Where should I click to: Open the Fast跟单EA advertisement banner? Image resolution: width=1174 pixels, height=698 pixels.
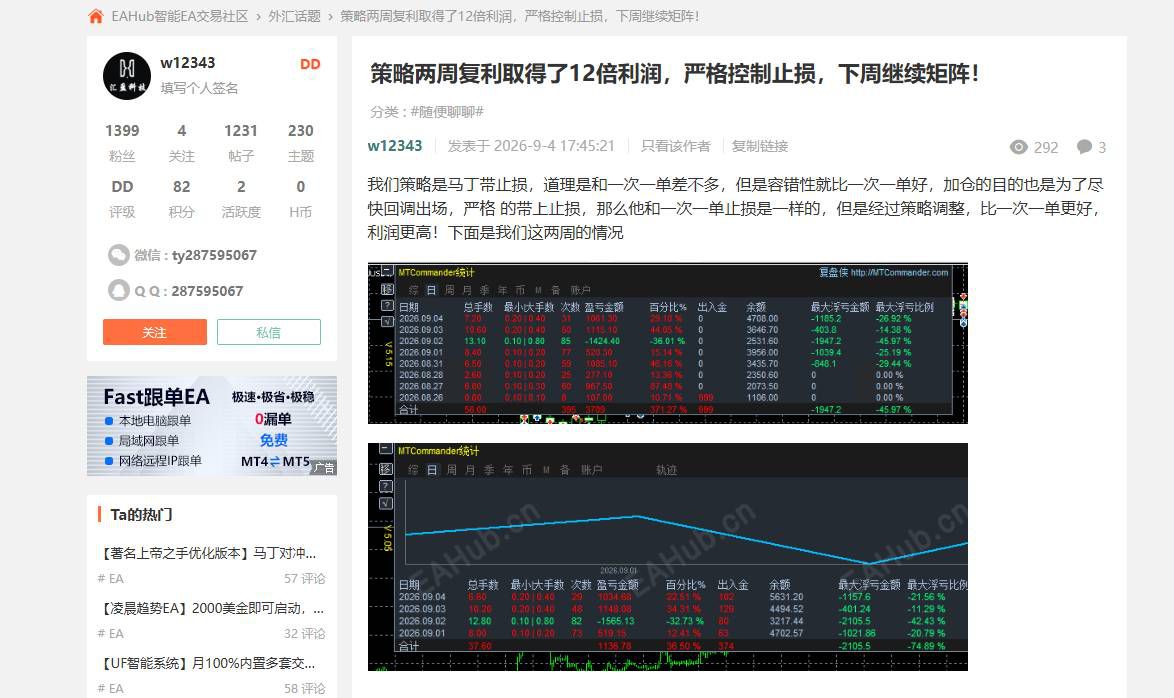pos(212,426)
